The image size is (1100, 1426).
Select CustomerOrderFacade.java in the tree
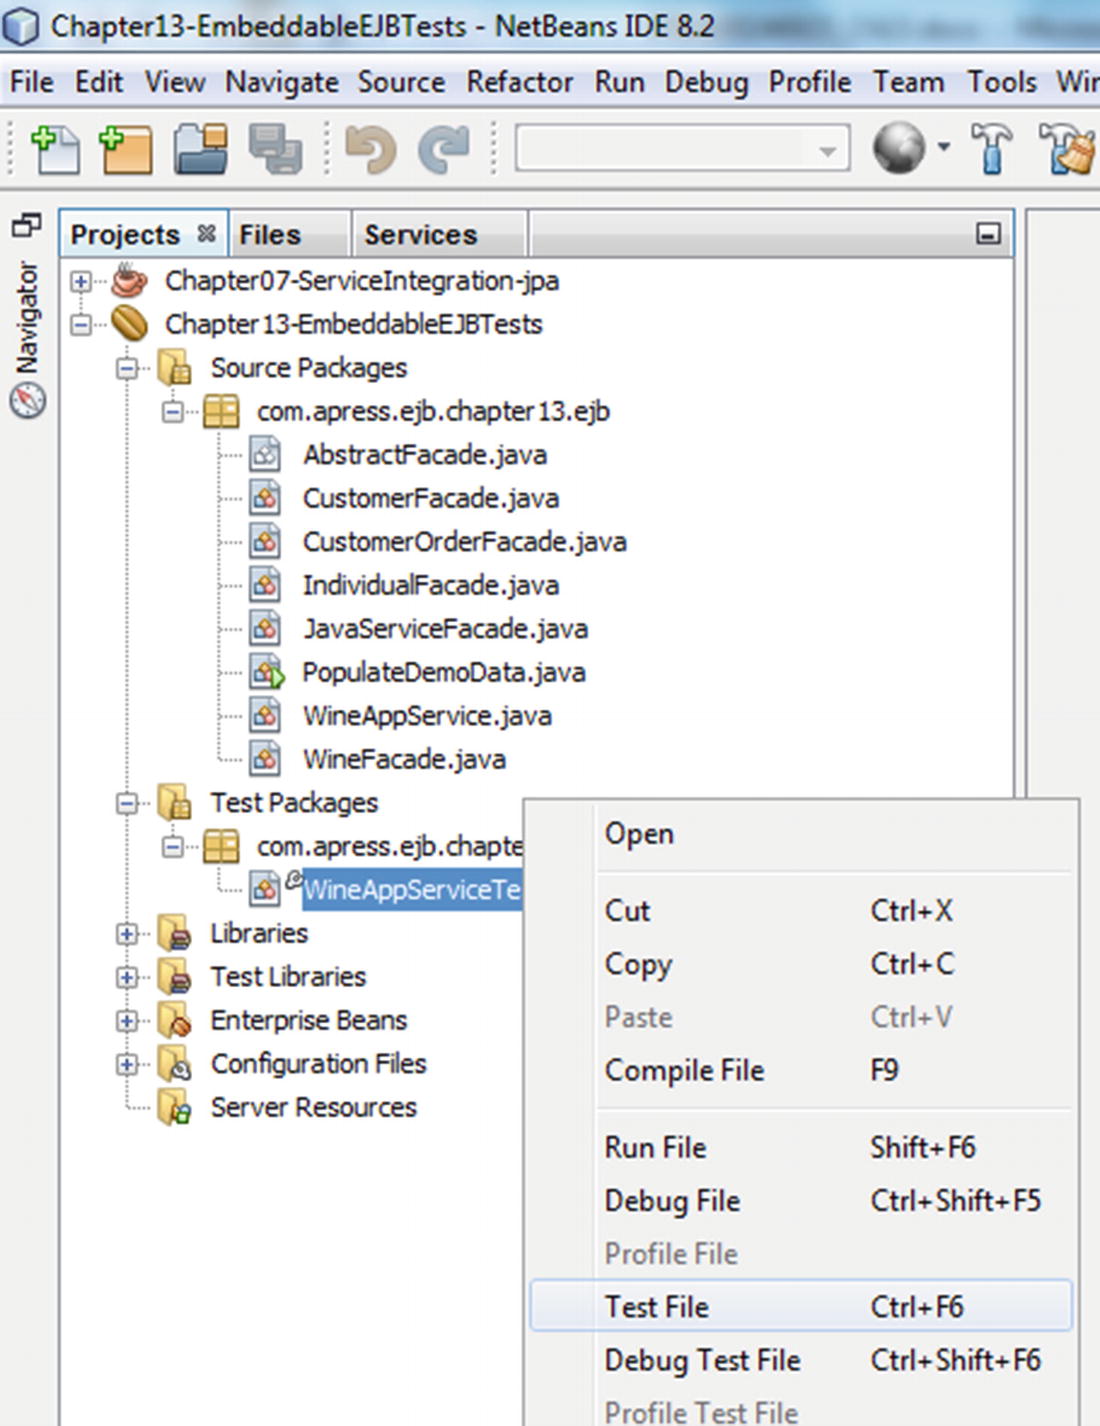tap(465, 542)
